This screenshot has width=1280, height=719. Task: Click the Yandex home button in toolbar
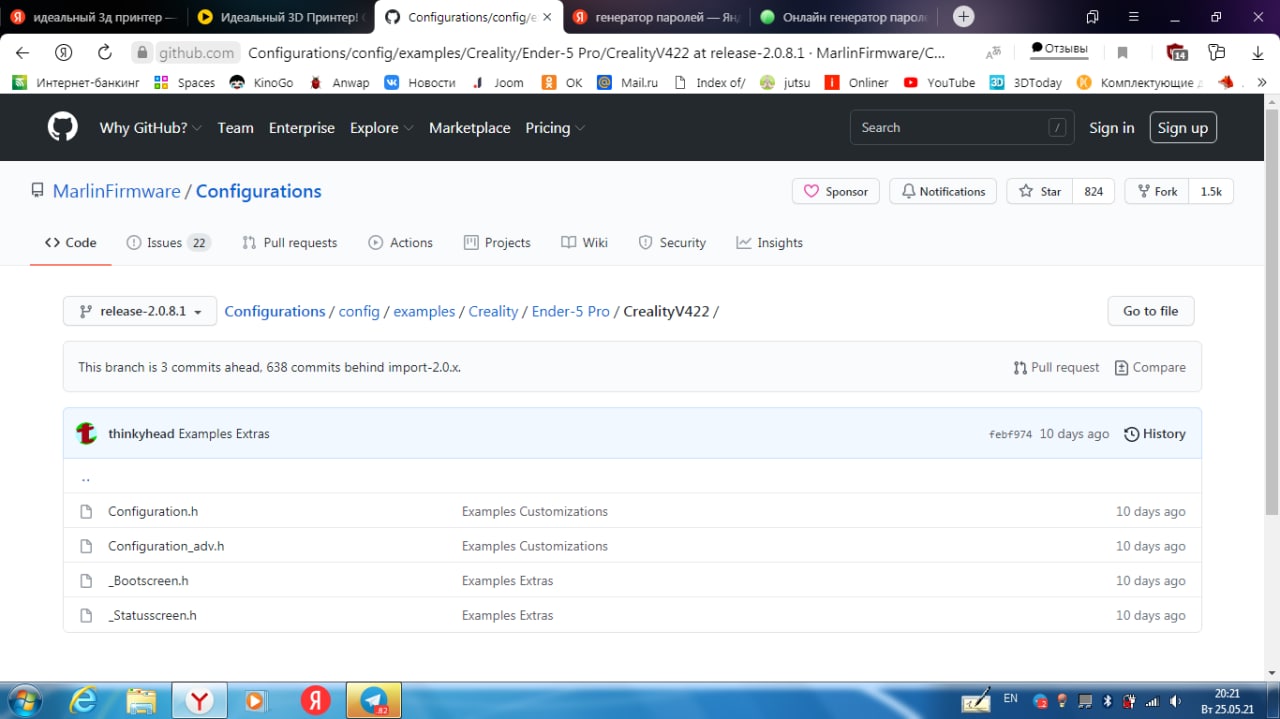click(63, 53)
